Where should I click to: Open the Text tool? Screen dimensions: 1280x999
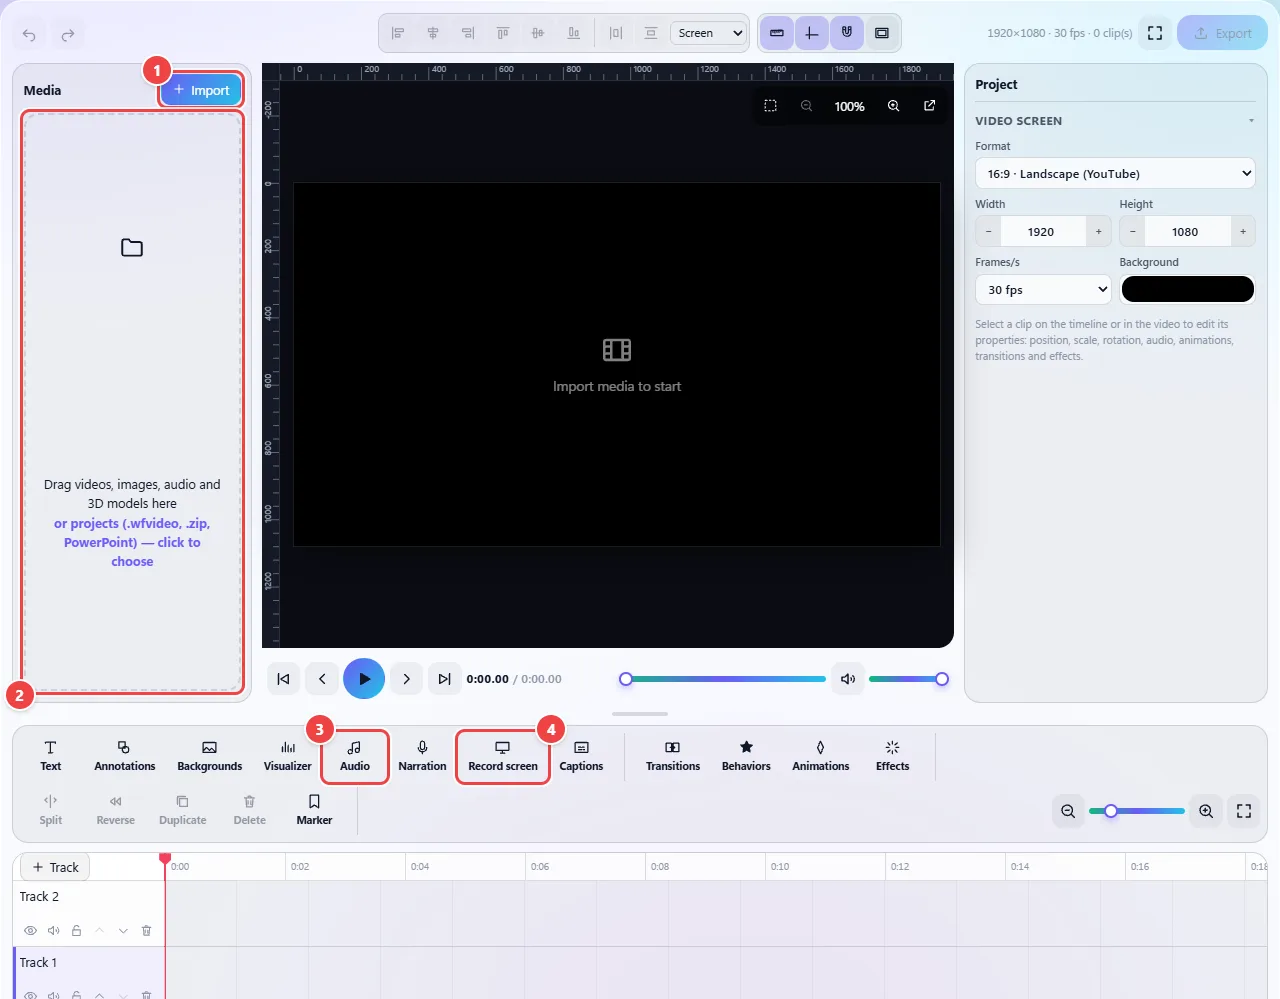[50, 756]
